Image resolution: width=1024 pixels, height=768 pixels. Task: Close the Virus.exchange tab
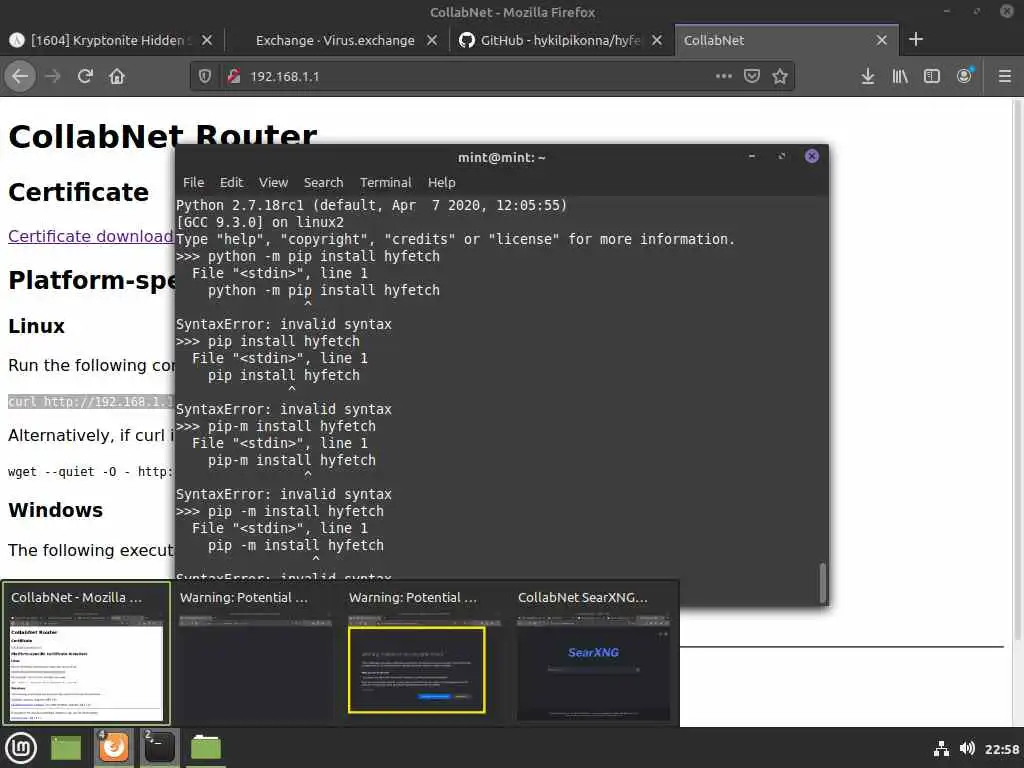click(432, 40)
